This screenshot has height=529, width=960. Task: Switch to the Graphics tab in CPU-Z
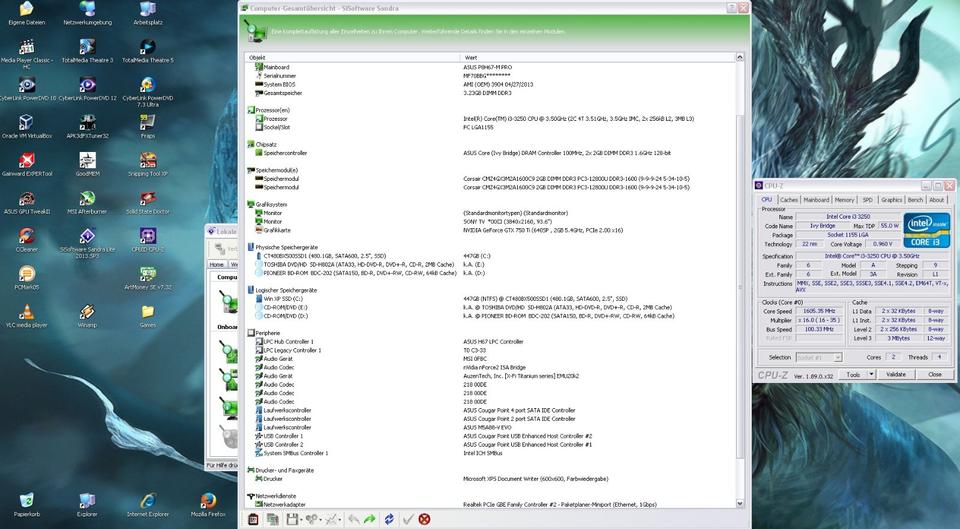coord(891,200)
